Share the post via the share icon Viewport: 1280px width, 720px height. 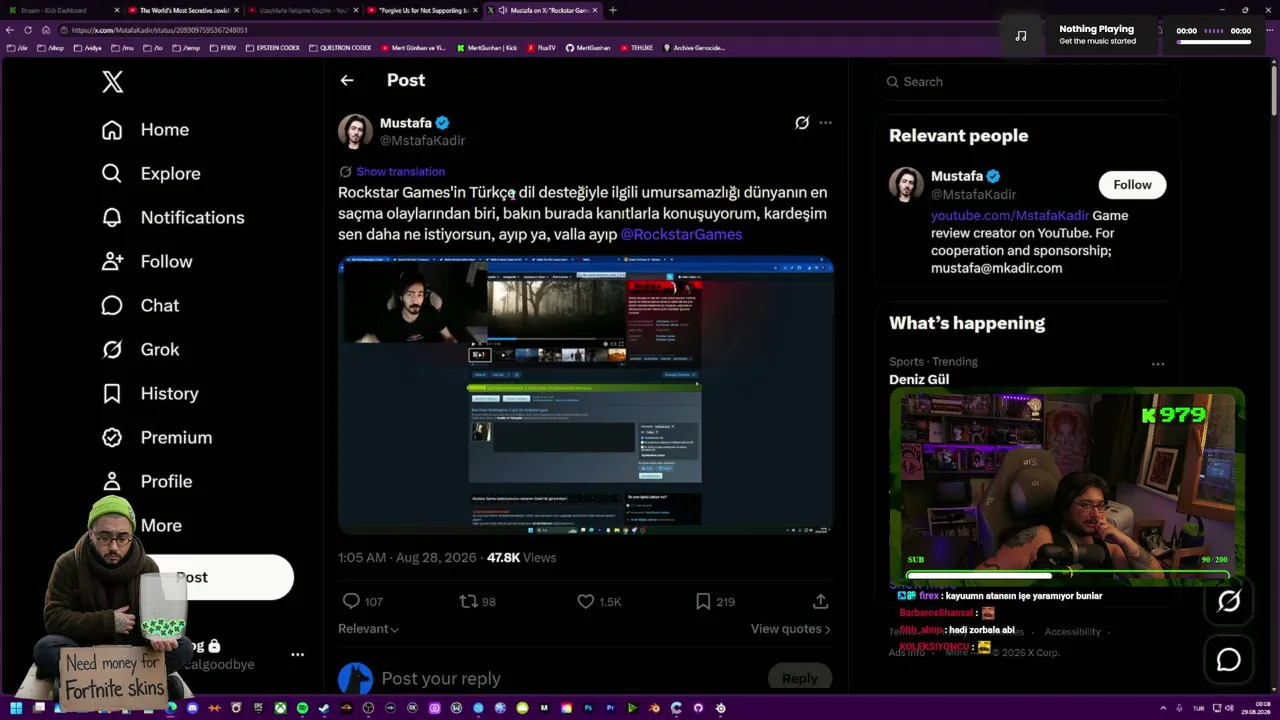820,602
